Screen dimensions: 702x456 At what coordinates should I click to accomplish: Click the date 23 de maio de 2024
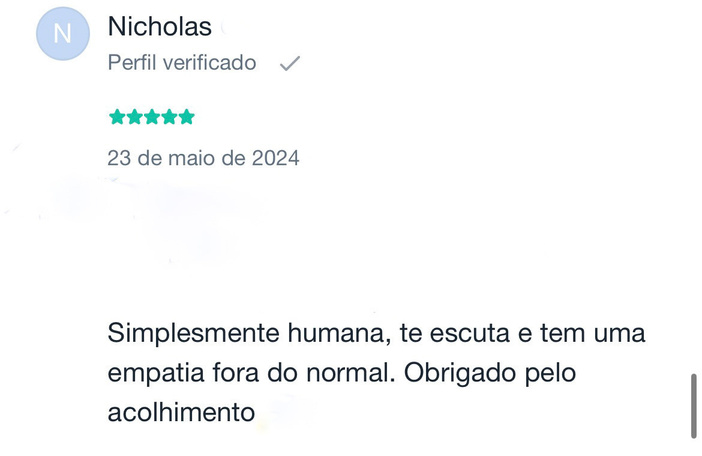click(203, 158)
